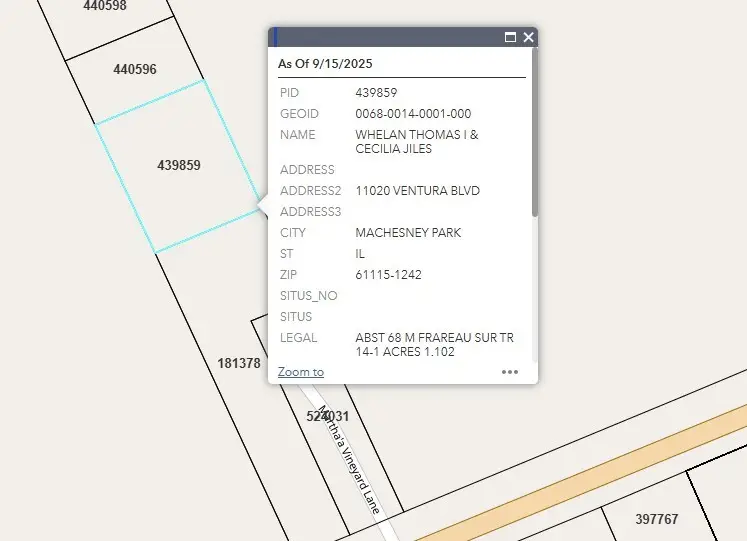Open the popup's three-dot actions menu
Viewport: 747px width, 541px height.
510,372
